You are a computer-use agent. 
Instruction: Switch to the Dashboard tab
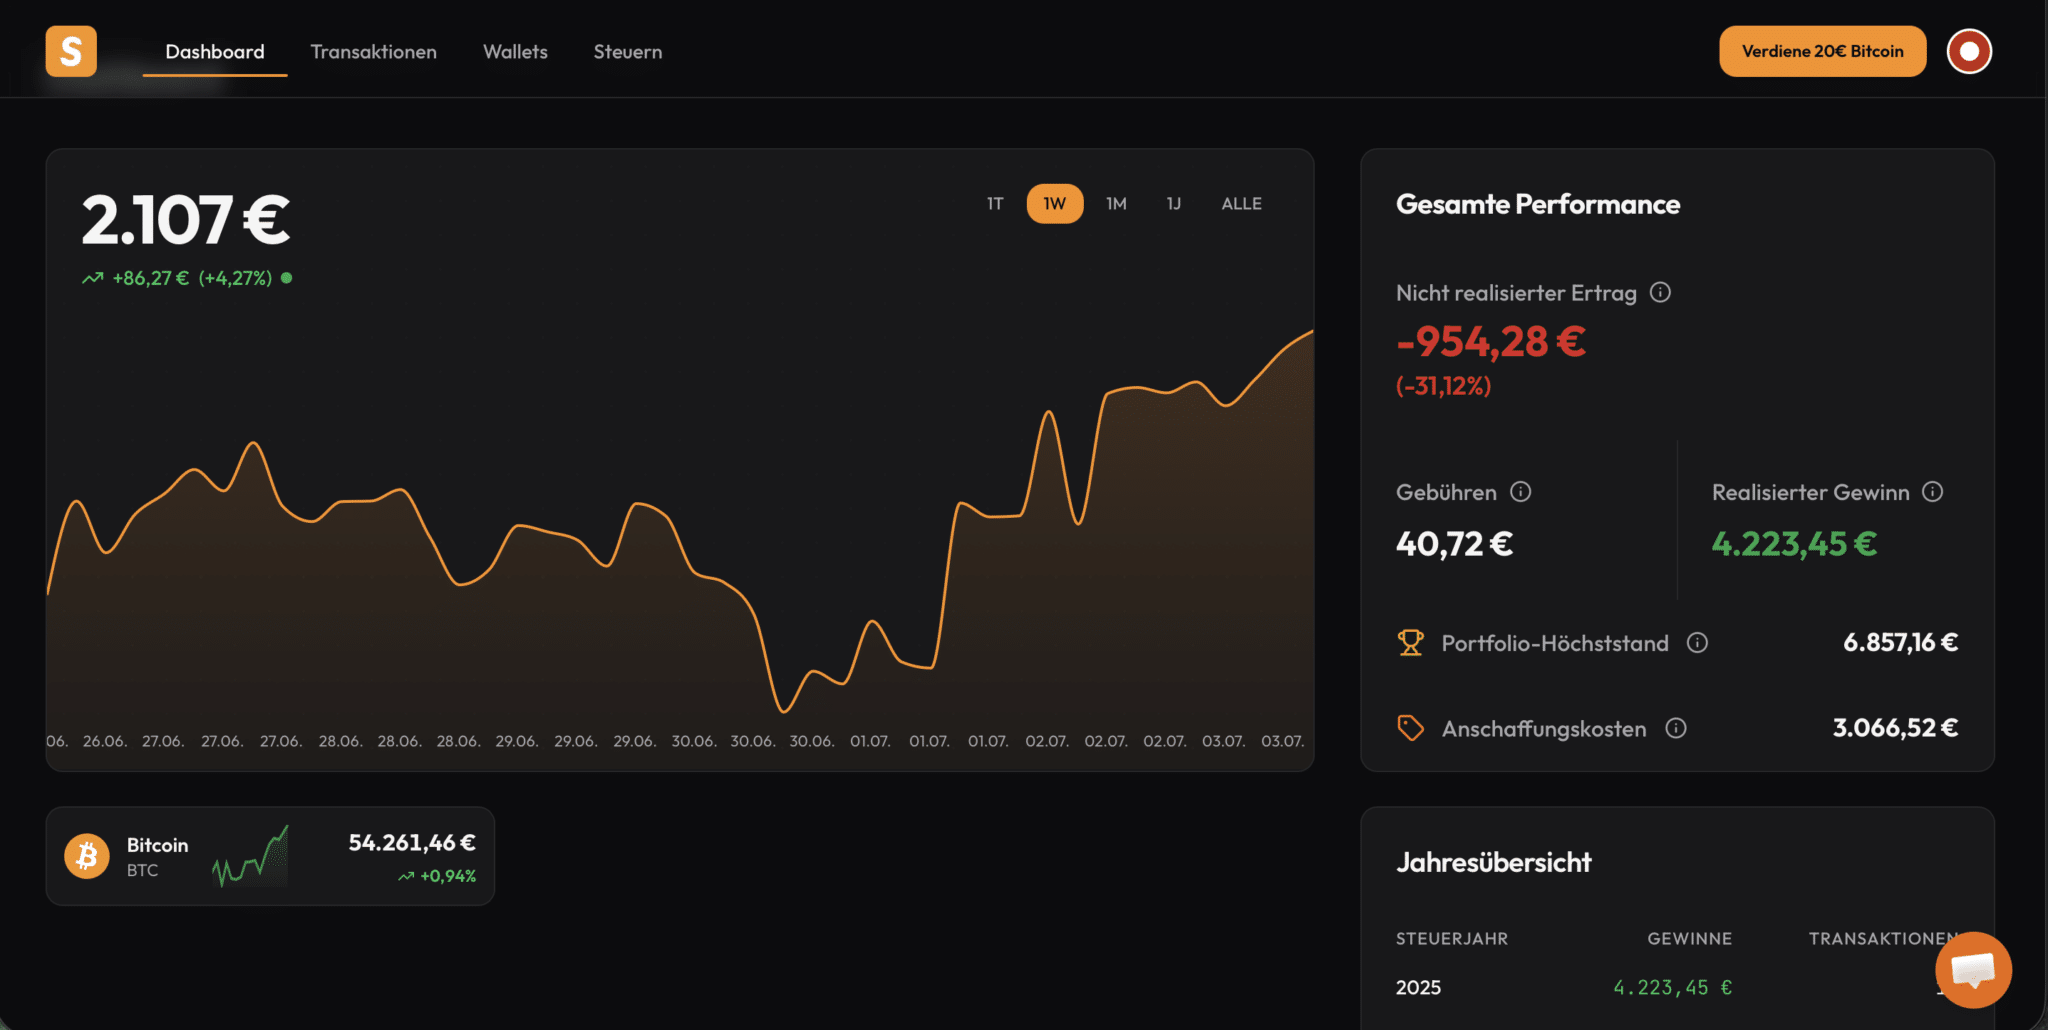(x=215, y=51)
